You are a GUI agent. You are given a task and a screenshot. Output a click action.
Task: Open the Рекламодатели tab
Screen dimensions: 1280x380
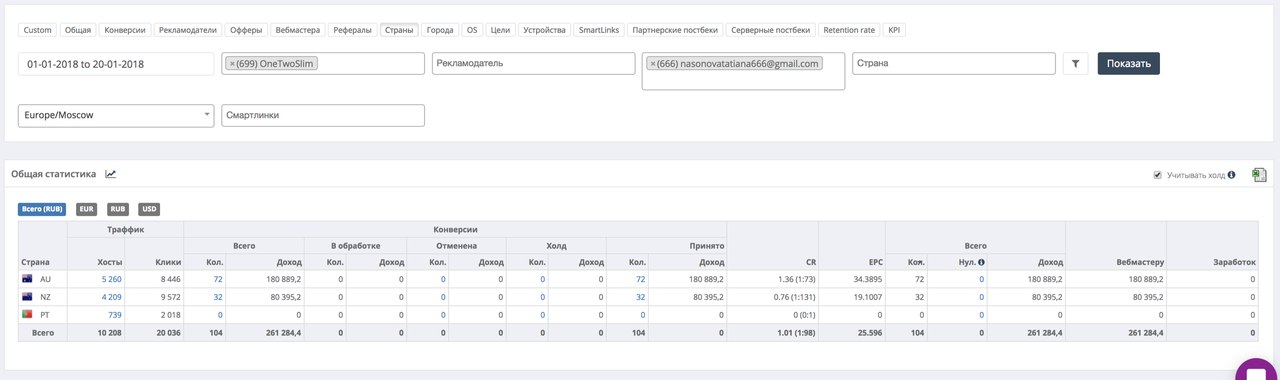pyautogui.click(x=188, y=30)
